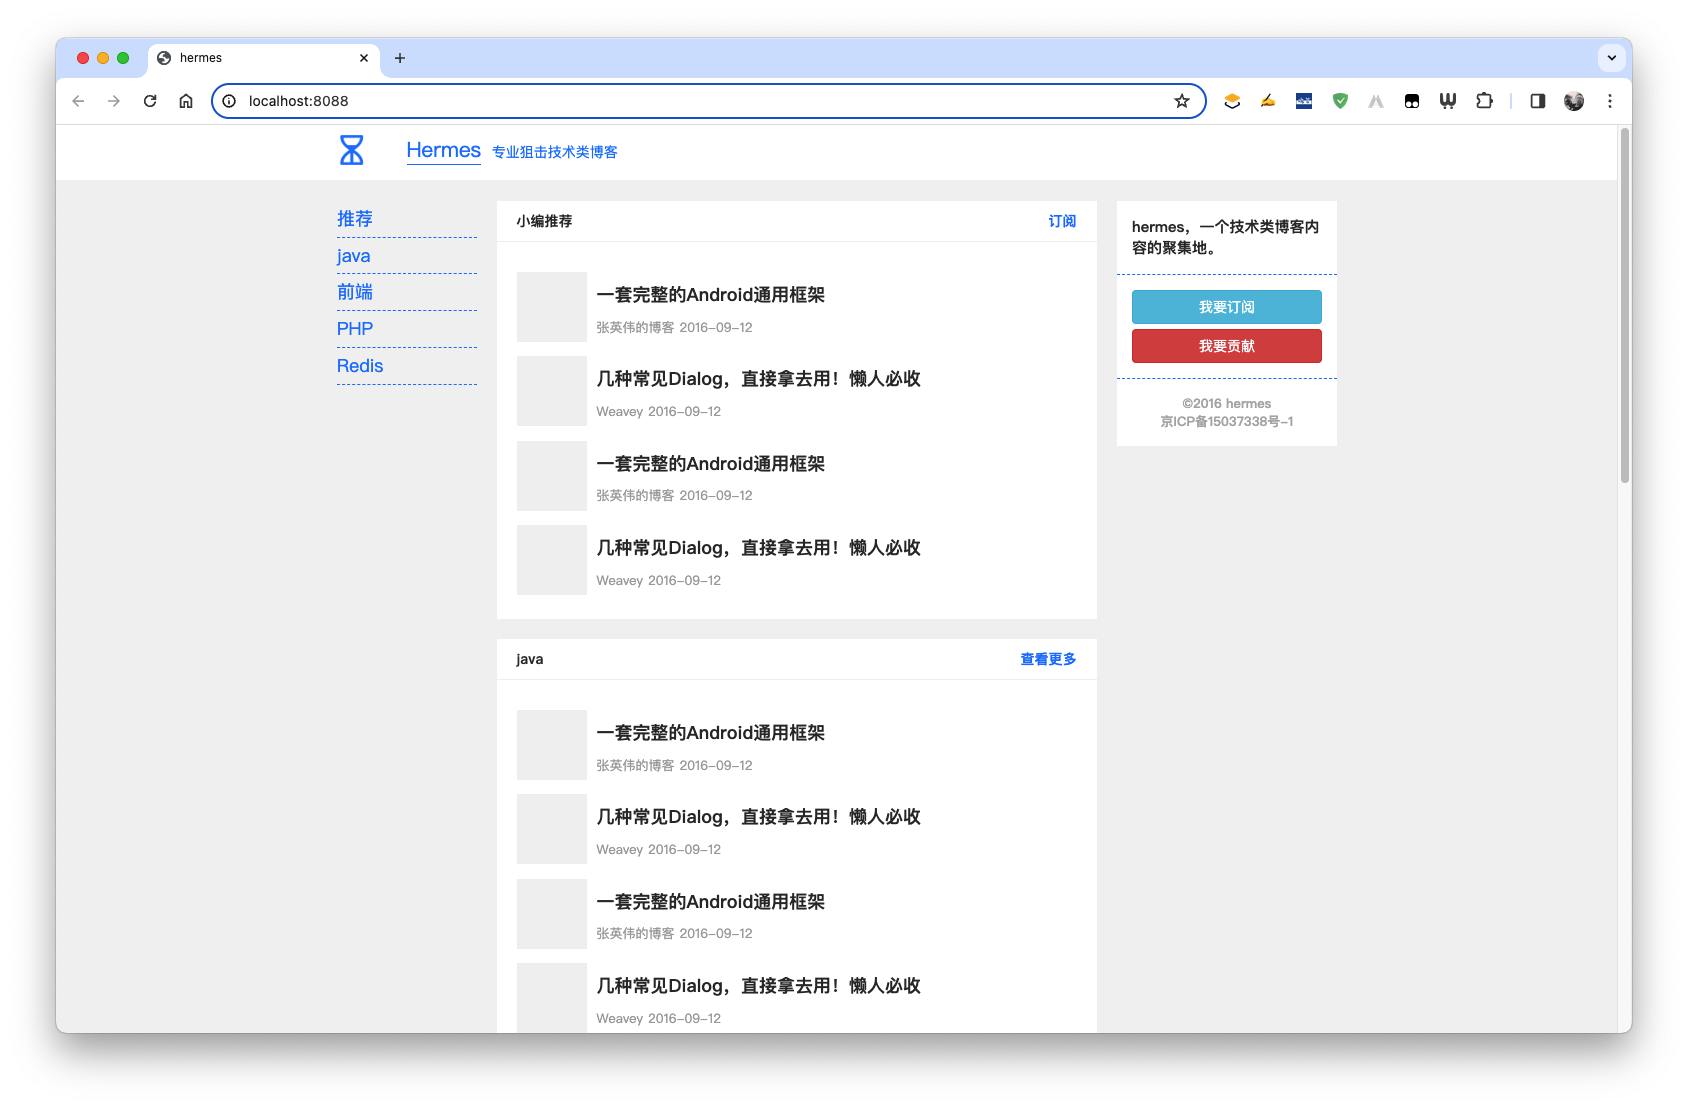Open the Redis category
This screenshot has width=1688, height=1107.
tap(360, 366)
